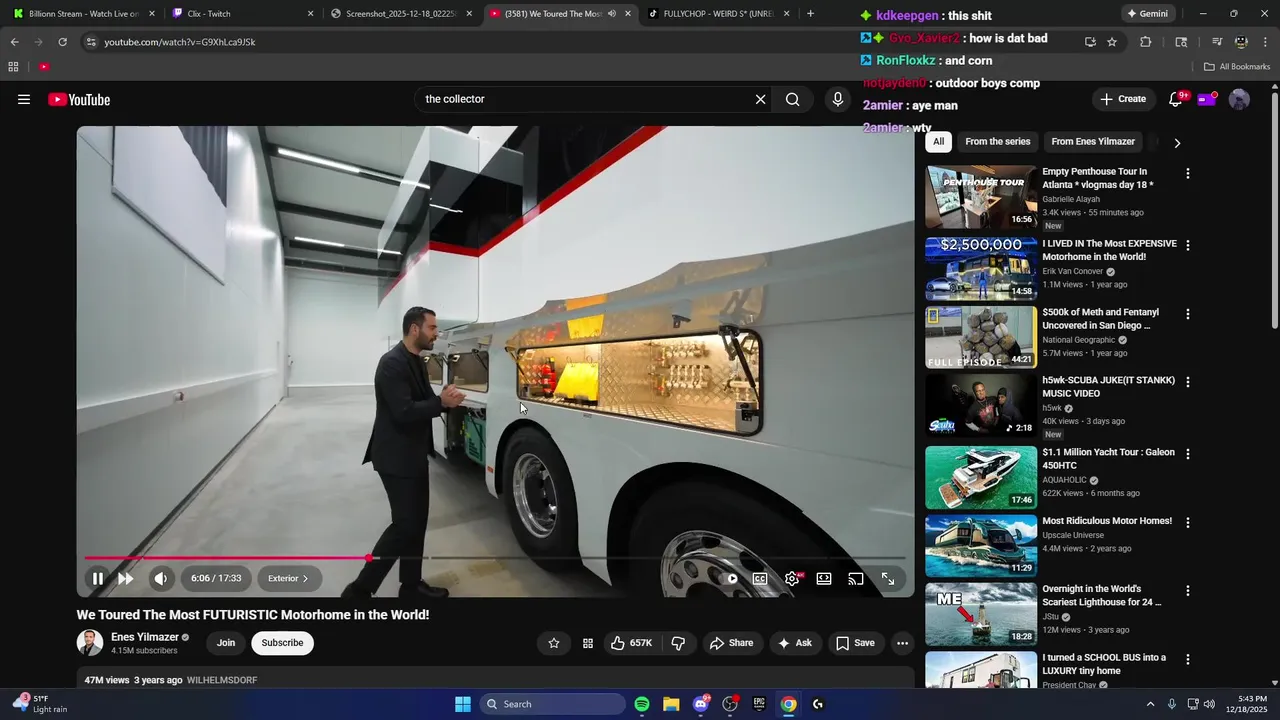Join the Enes Yilmazer channel membership
The width and height of the screenshot is (1280, 720).
pyautogui.click(x=226, y=643)
